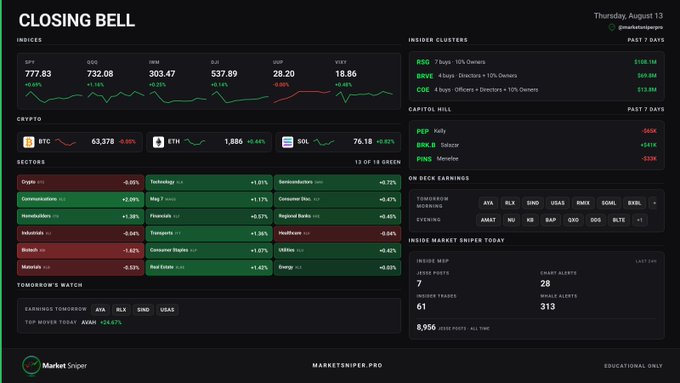
Task: Select the Materials sector tile
Action: point(80,268)
